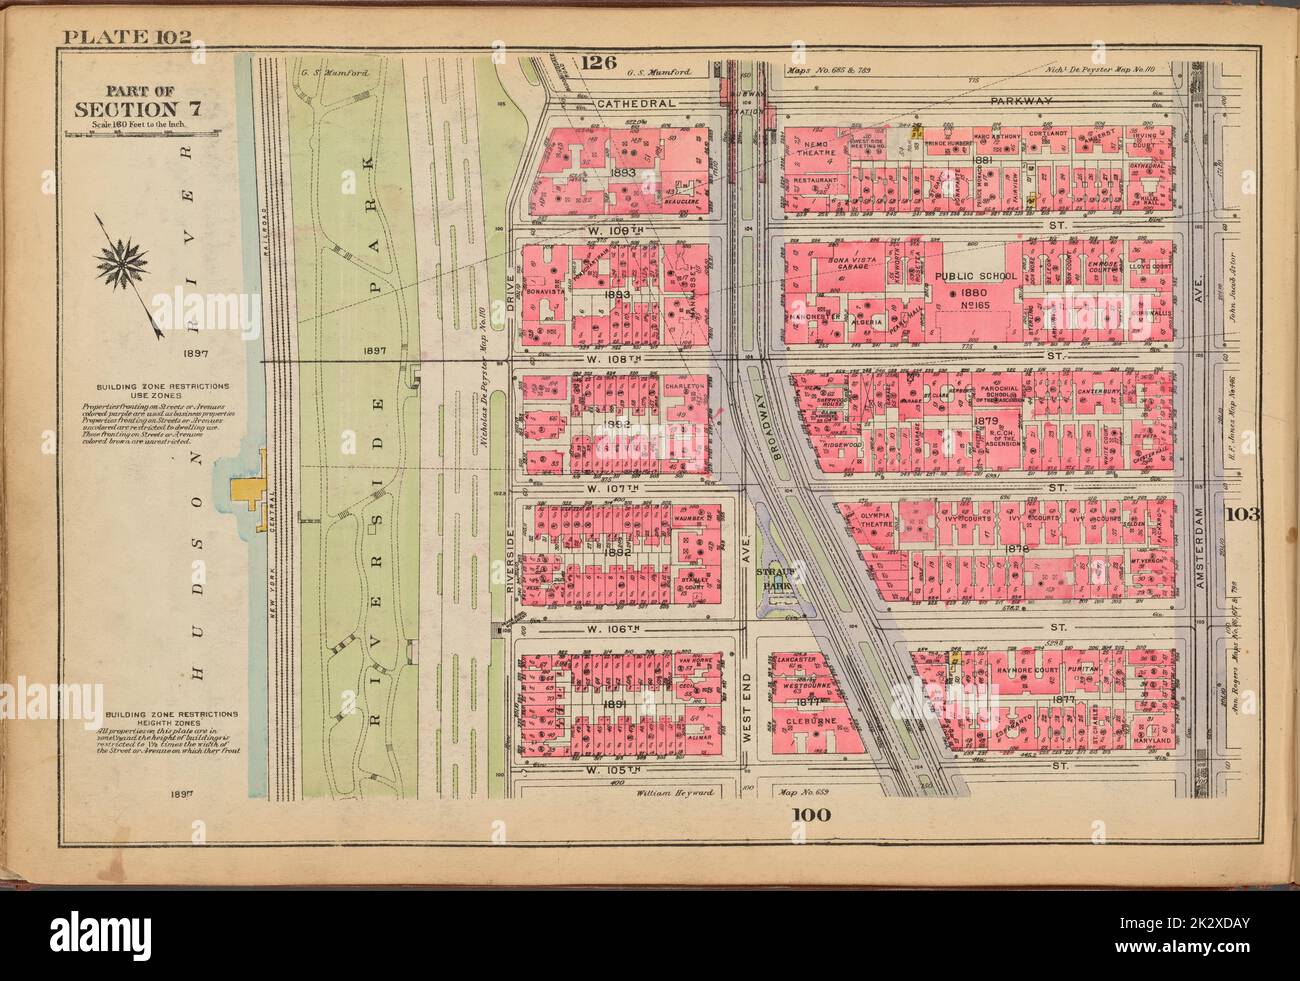This screenshot has height=981, width=1300.
Task: Click the PLATE 102 title
Action: click(126, 39)
